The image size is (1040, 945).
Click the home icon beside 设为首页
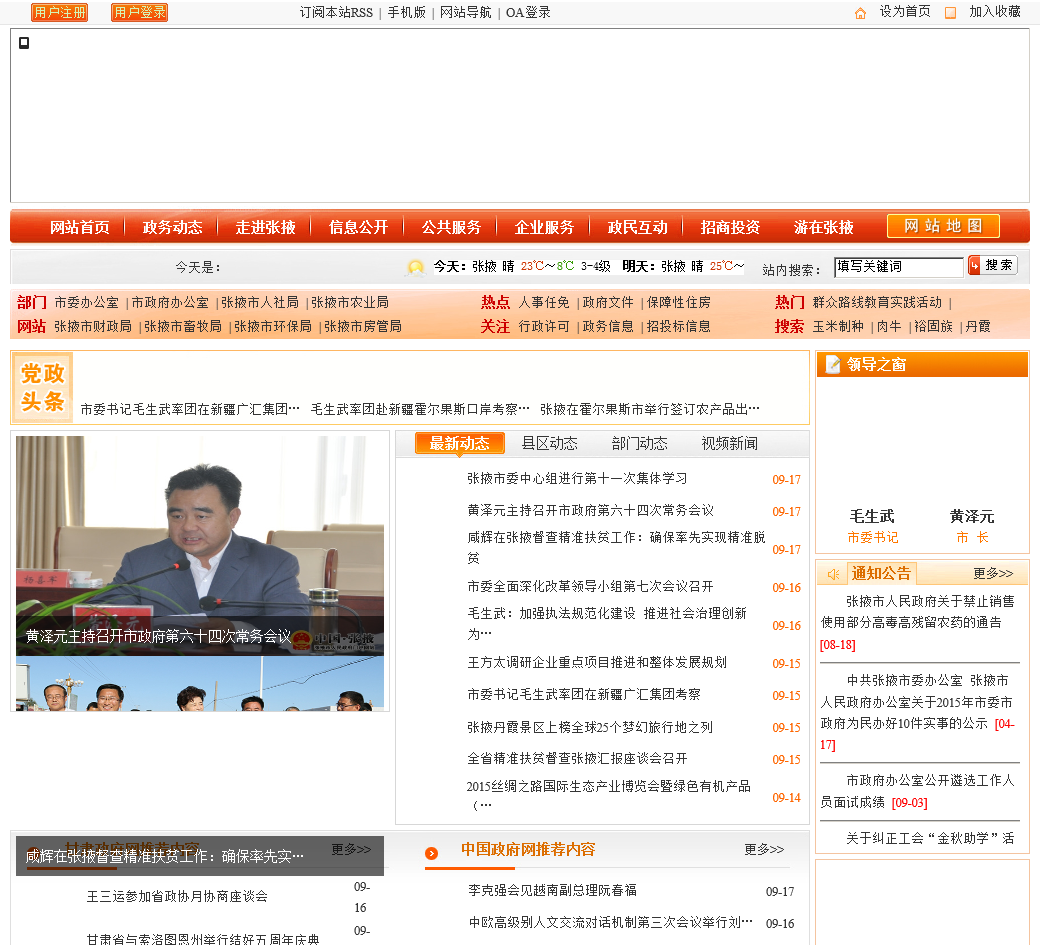tap(860, 13)
